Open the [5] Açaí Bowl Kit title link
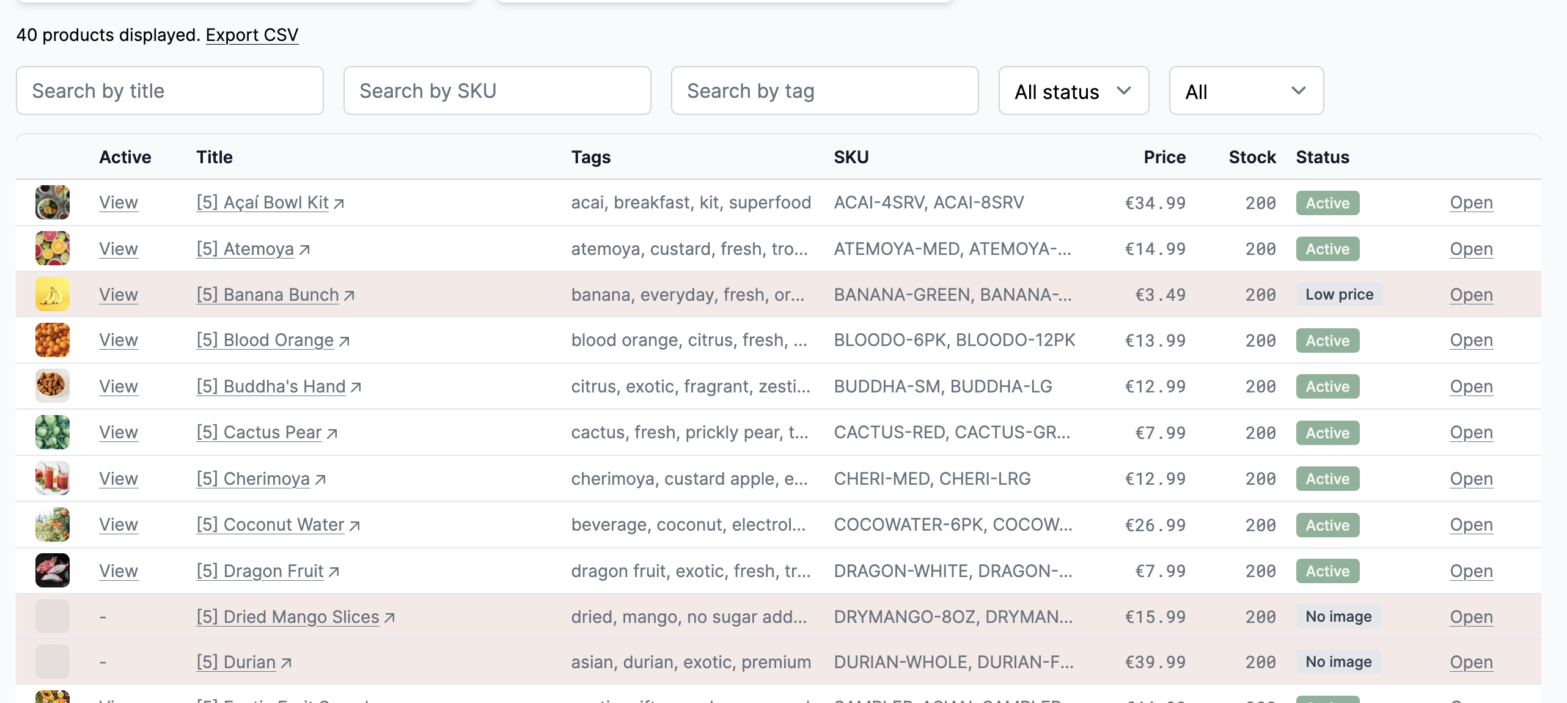 coord(270,203)
